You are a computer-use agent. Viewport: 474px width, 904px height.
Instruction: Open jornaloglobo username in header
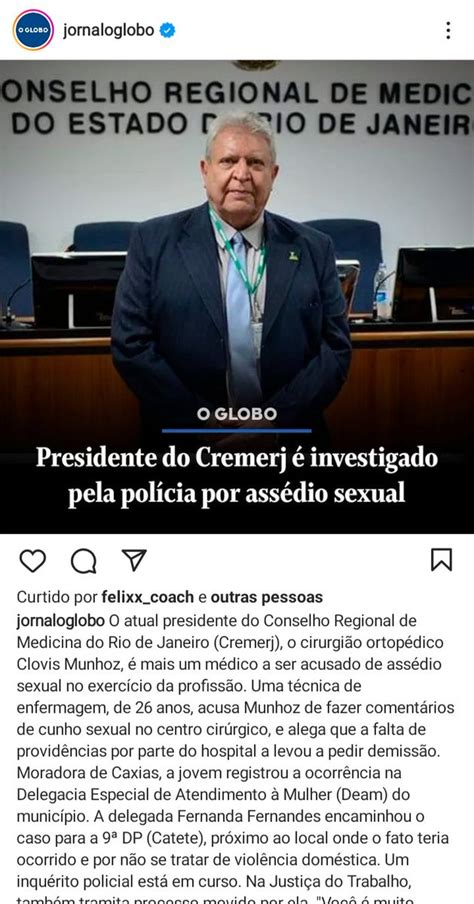click(108, 30)
